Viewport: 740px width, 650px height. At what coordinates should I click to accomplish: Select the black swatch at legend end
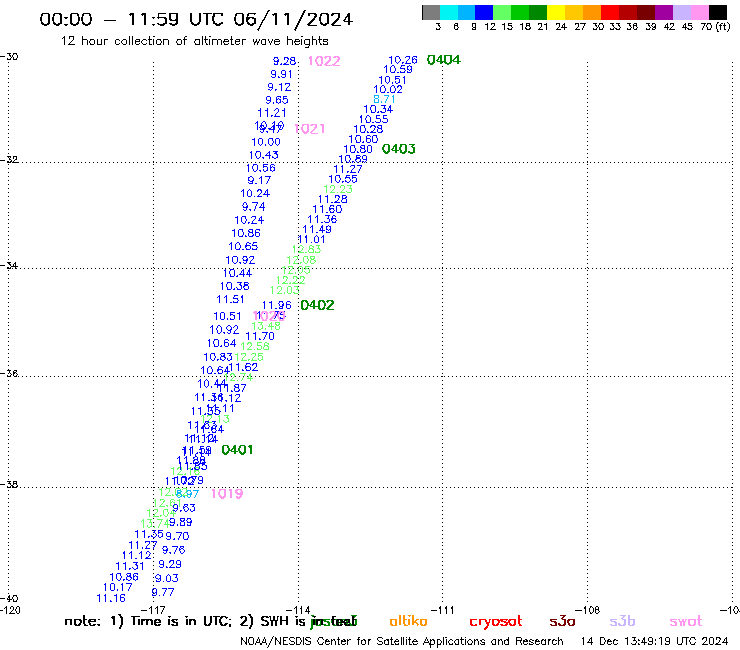coord(718,12)
